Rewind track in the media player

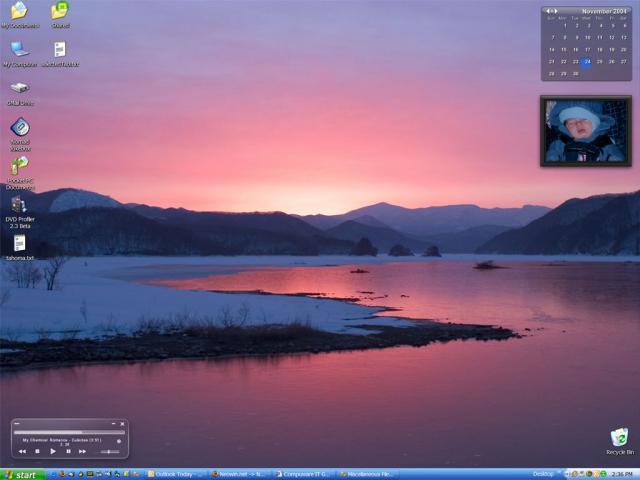(22, 451)
